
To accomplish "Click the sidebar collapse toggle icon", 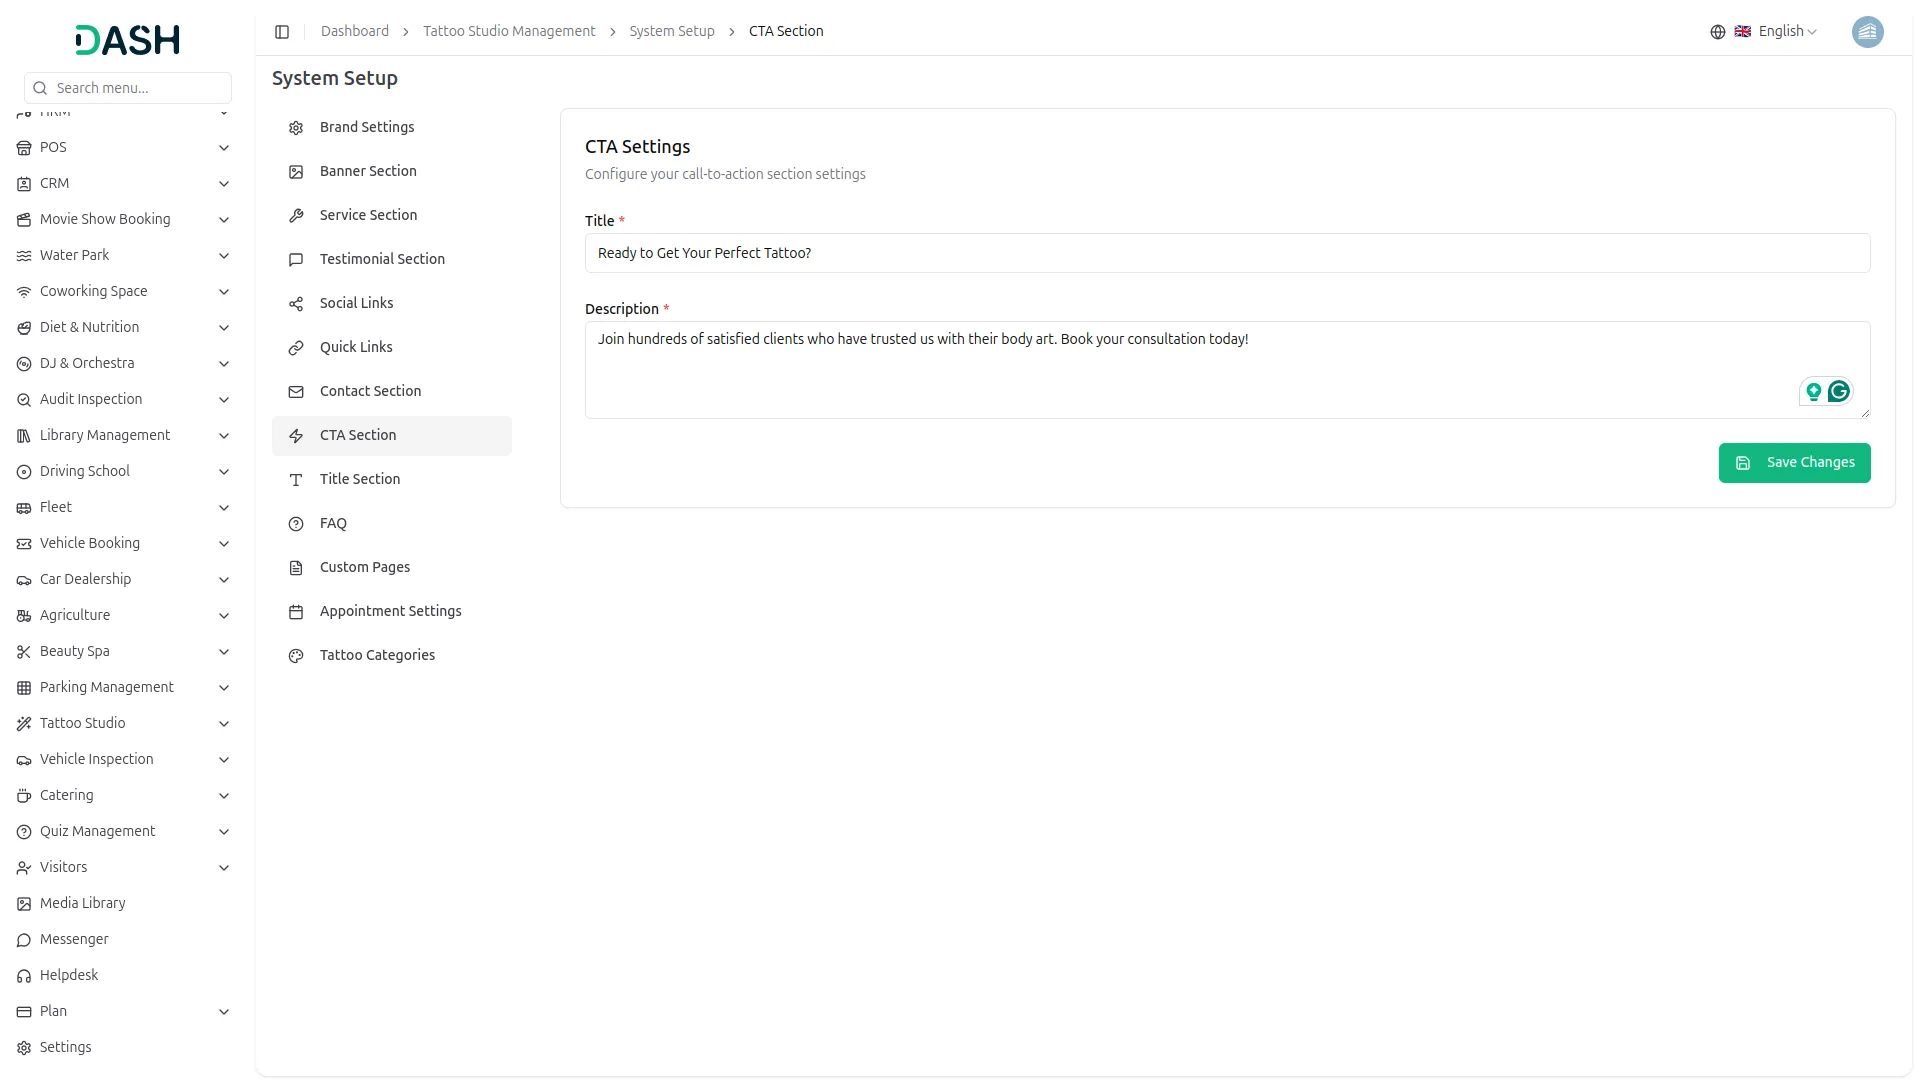I will tap(282, 32).
